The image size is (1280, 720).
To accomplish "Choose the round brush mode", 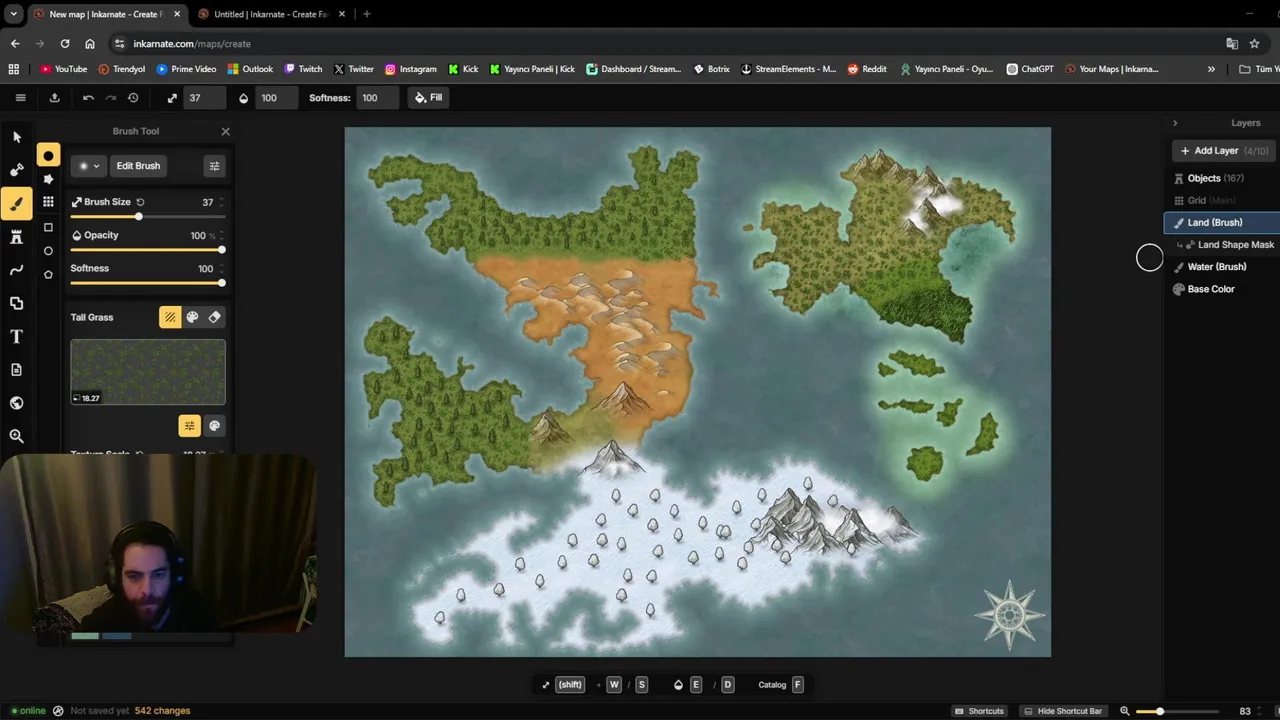I will pyautogui.click(x=48, y=155).
